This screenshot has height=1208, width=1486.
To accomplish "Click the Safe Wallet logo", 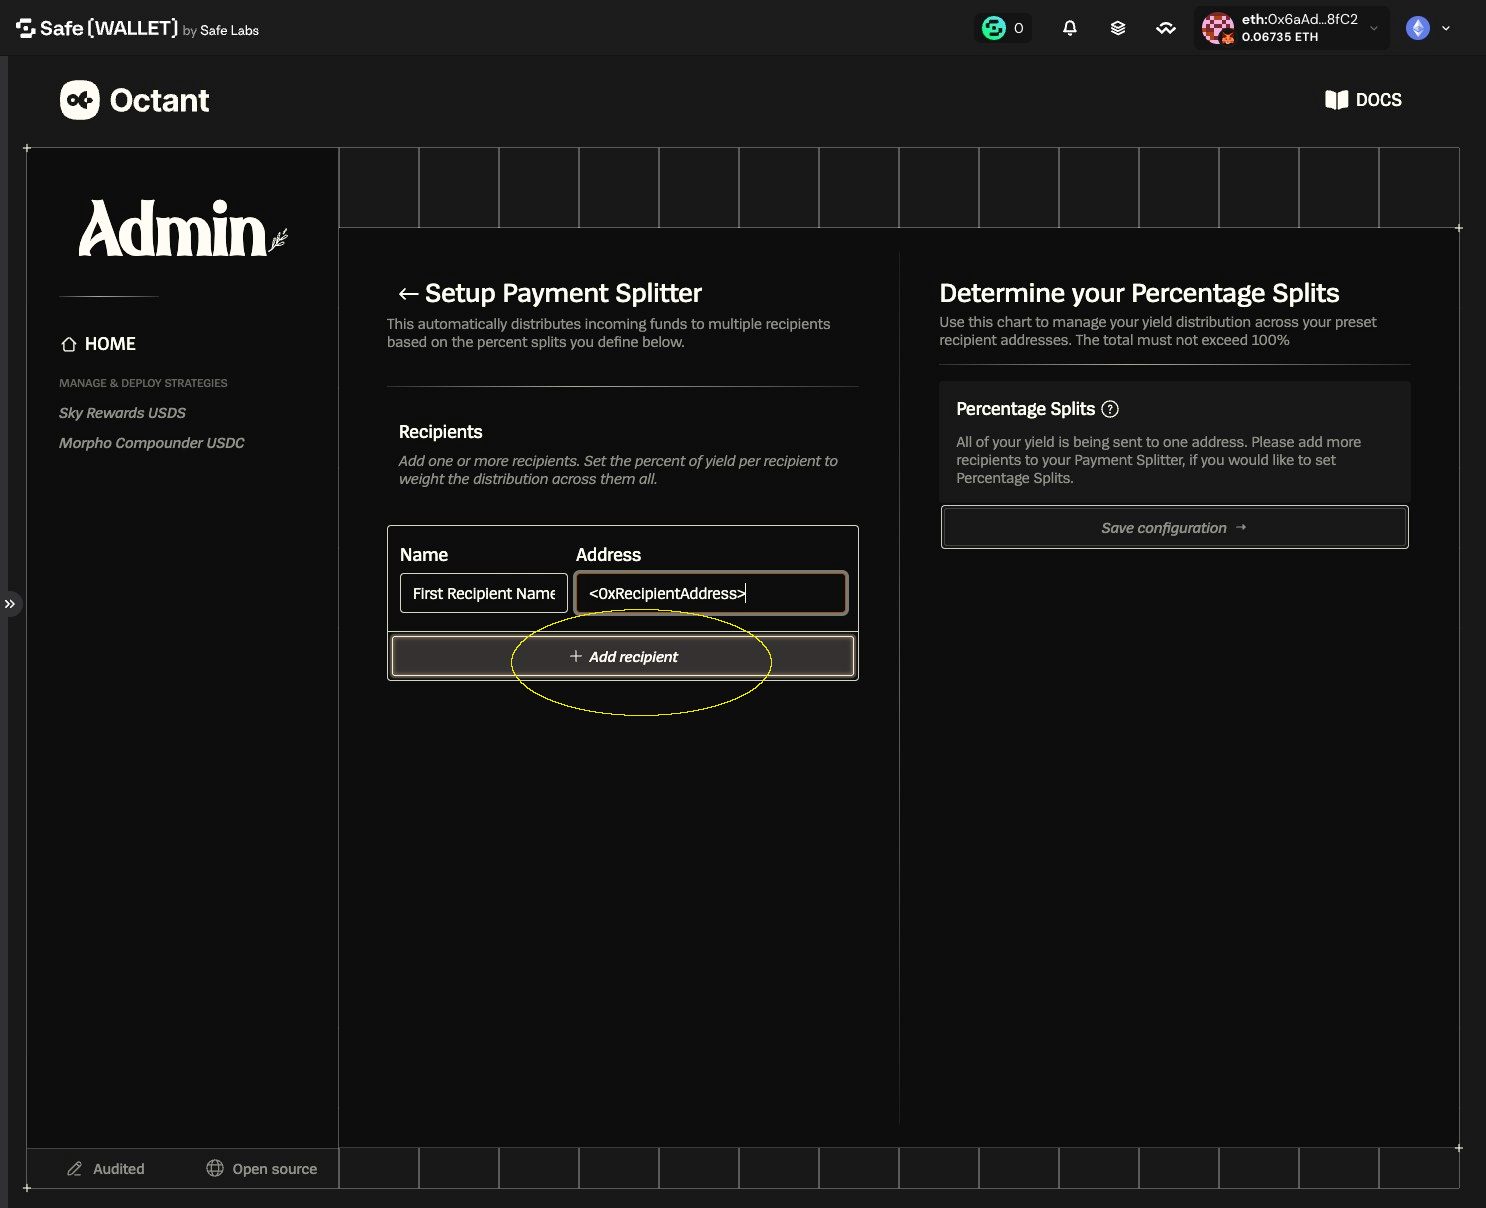I will (137, 28).
